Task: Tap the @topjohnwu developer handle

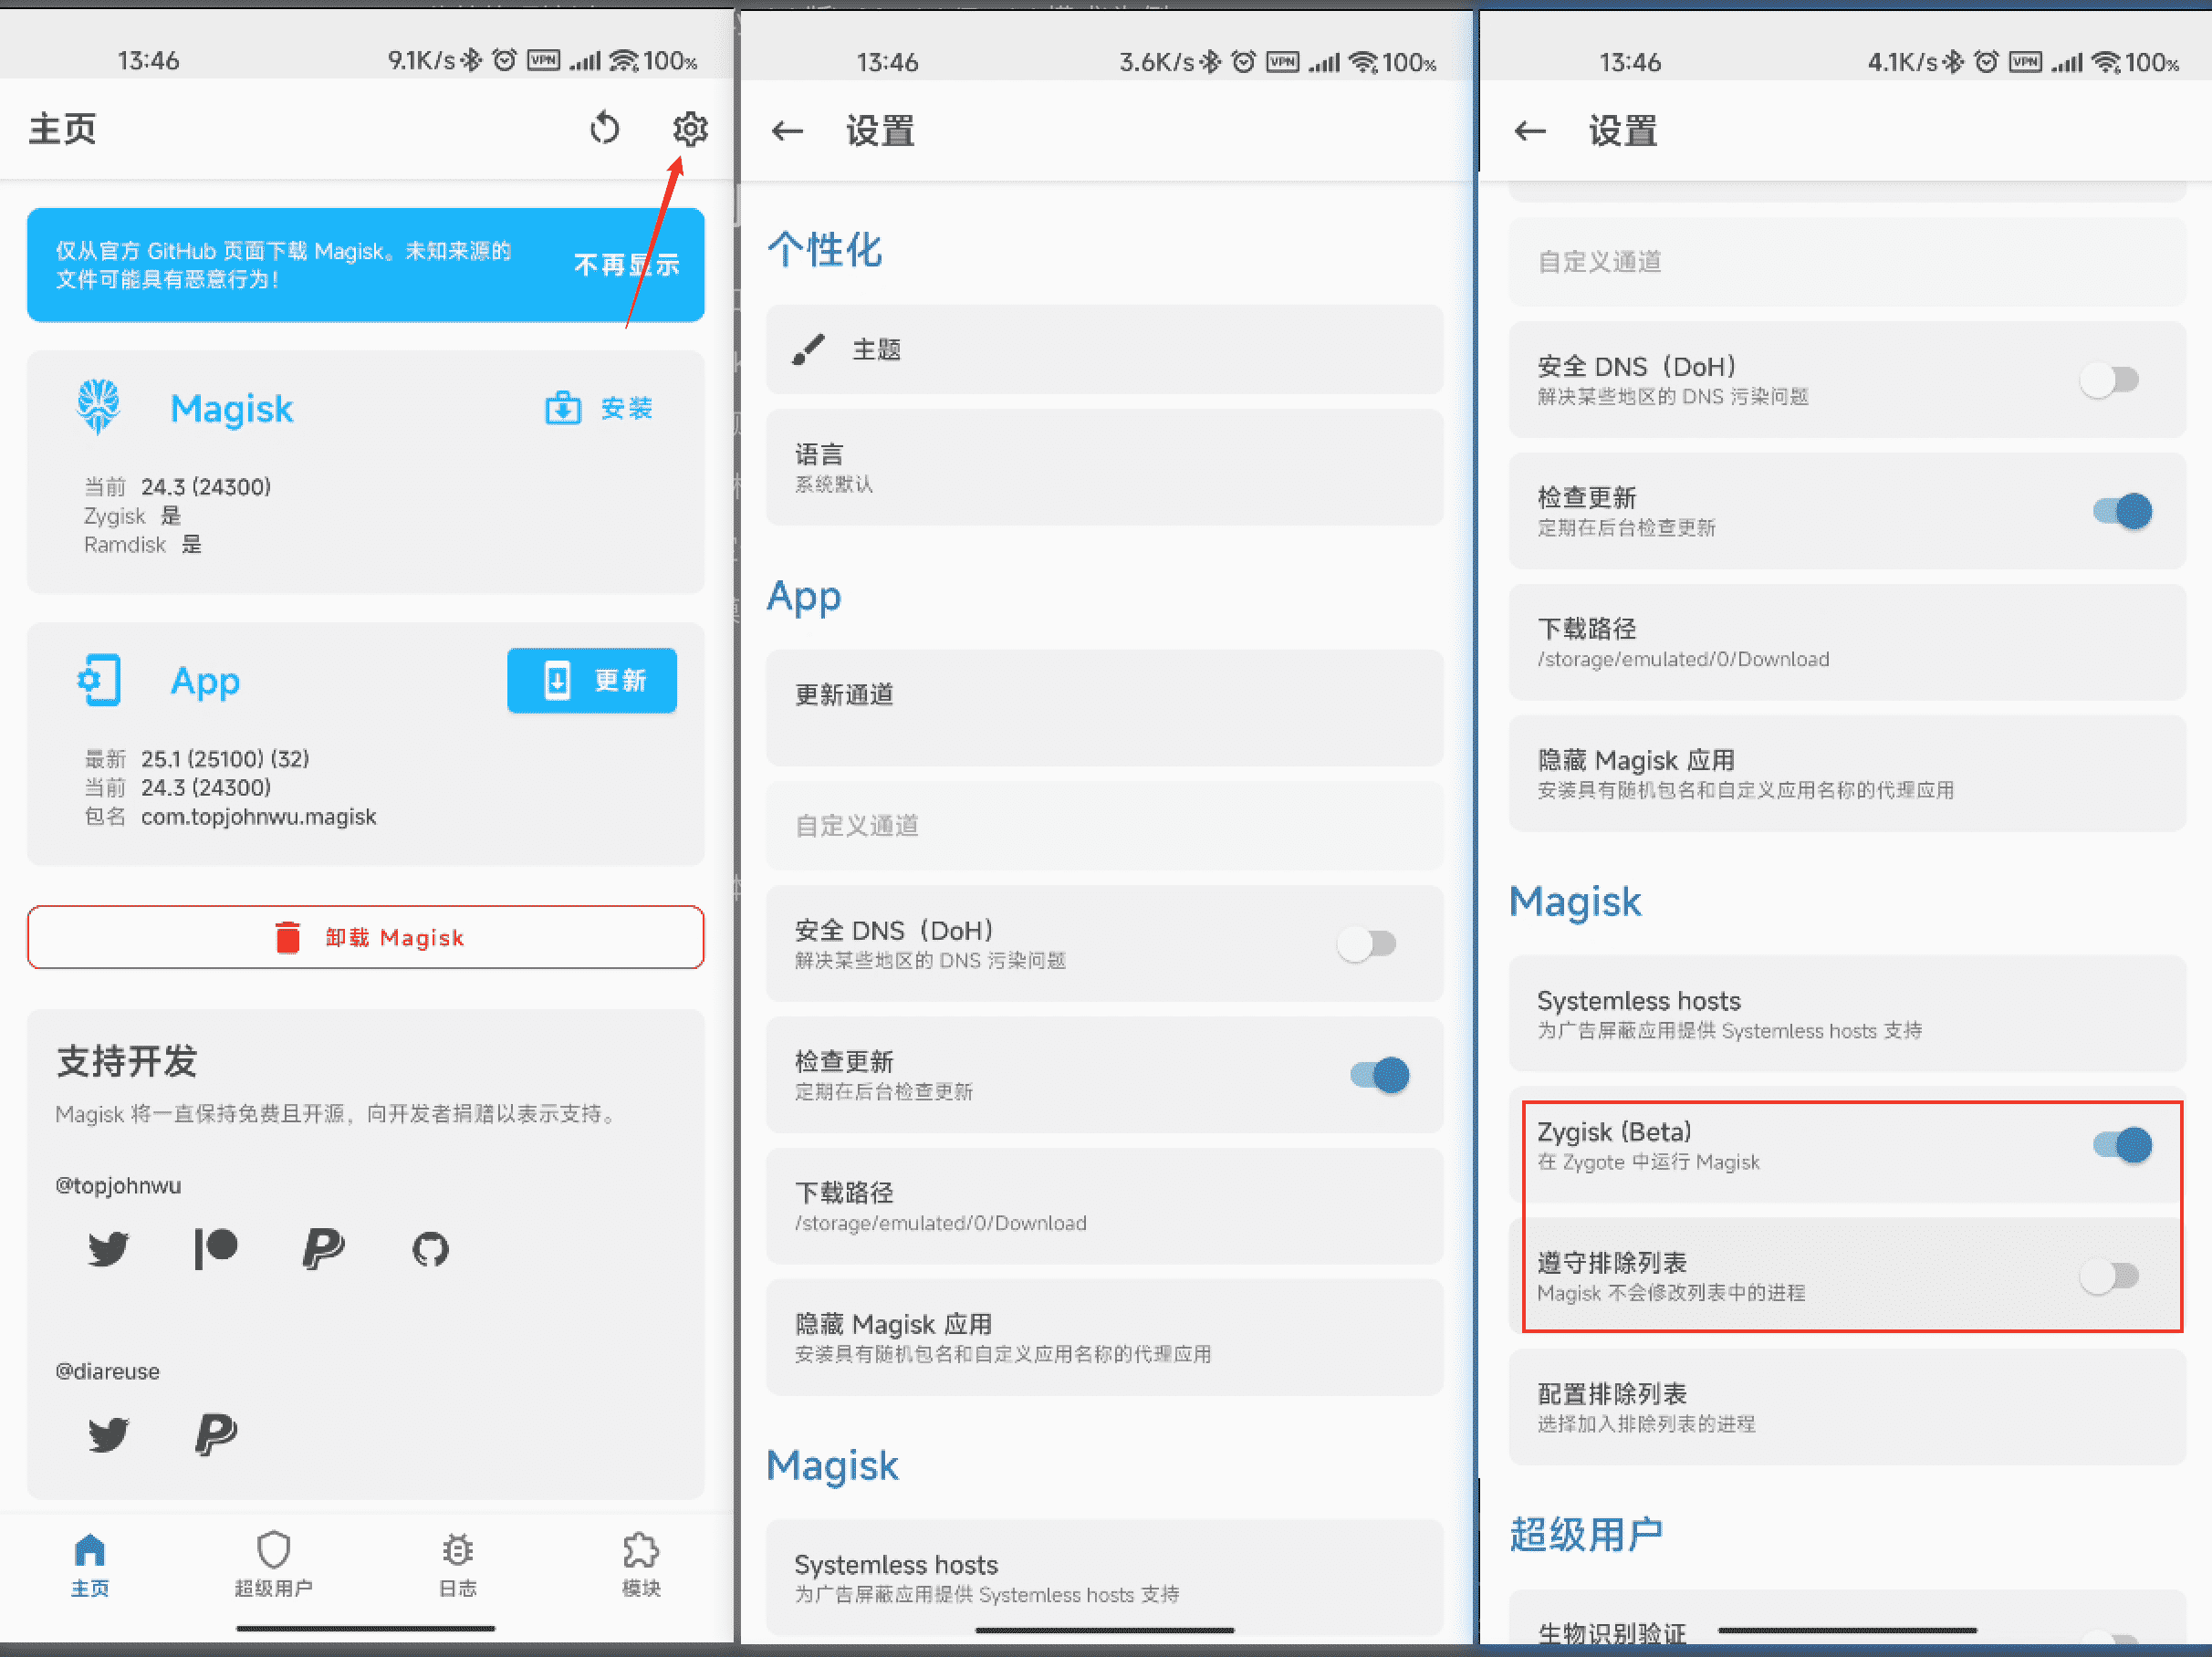Action: [118, 1186]
